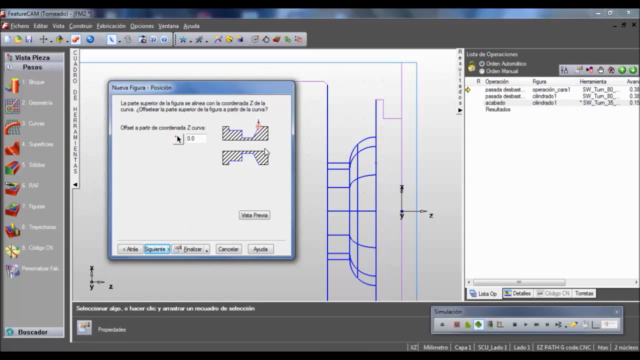Open the Vista menu
The height and width of the screenshot is (360, 640).
[58, 26]
